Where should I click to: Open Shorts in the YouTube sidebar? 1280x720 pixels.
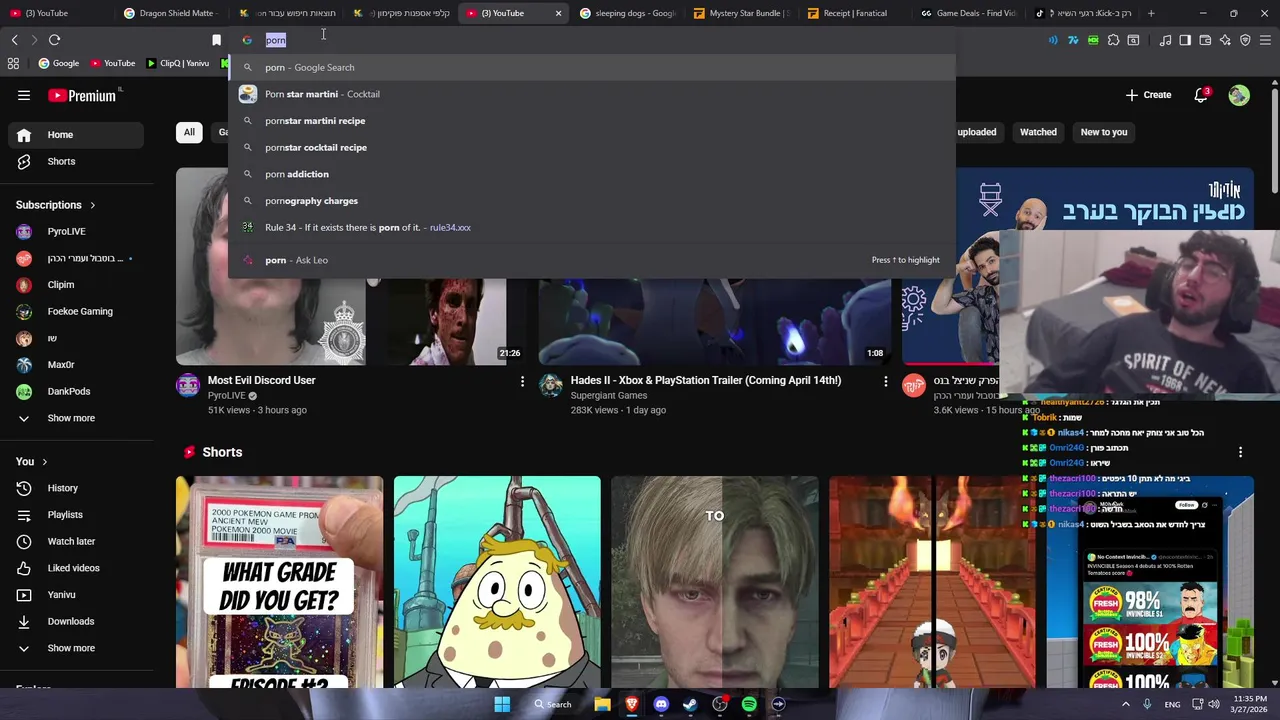(77, 161)
